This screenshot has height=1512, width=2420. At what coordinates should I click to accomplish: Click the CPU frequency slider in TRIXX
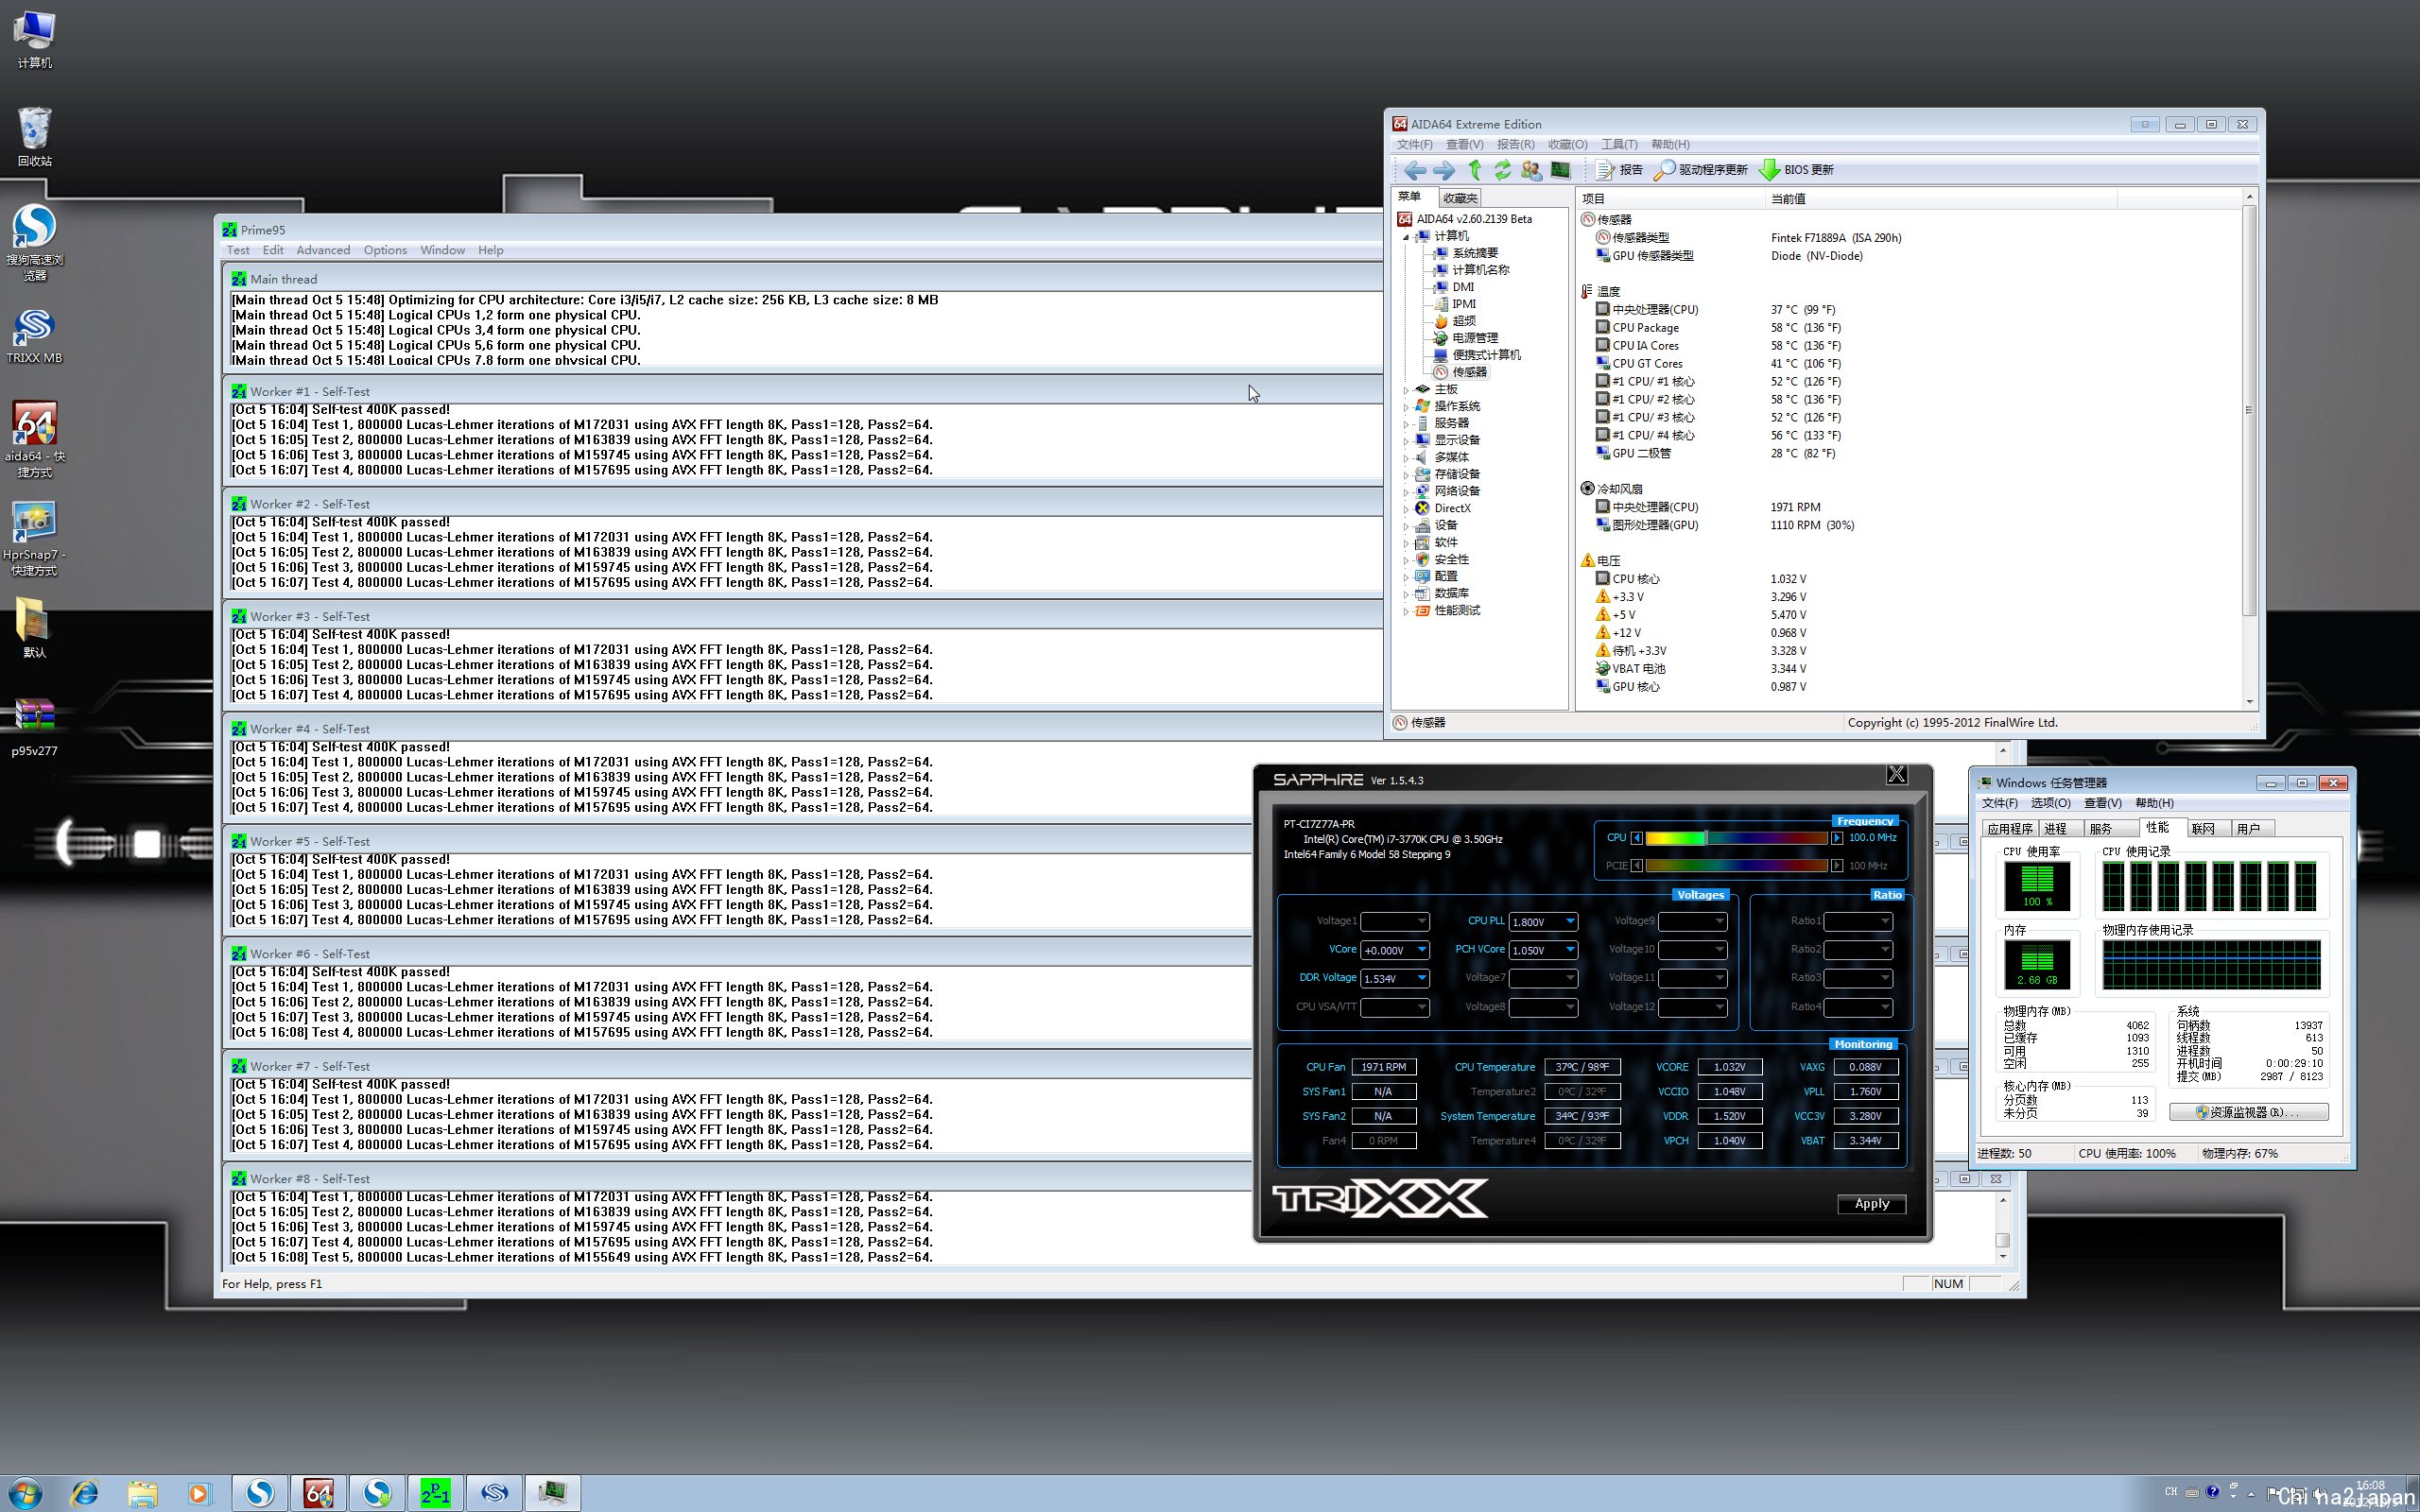tap(1736, 838)
